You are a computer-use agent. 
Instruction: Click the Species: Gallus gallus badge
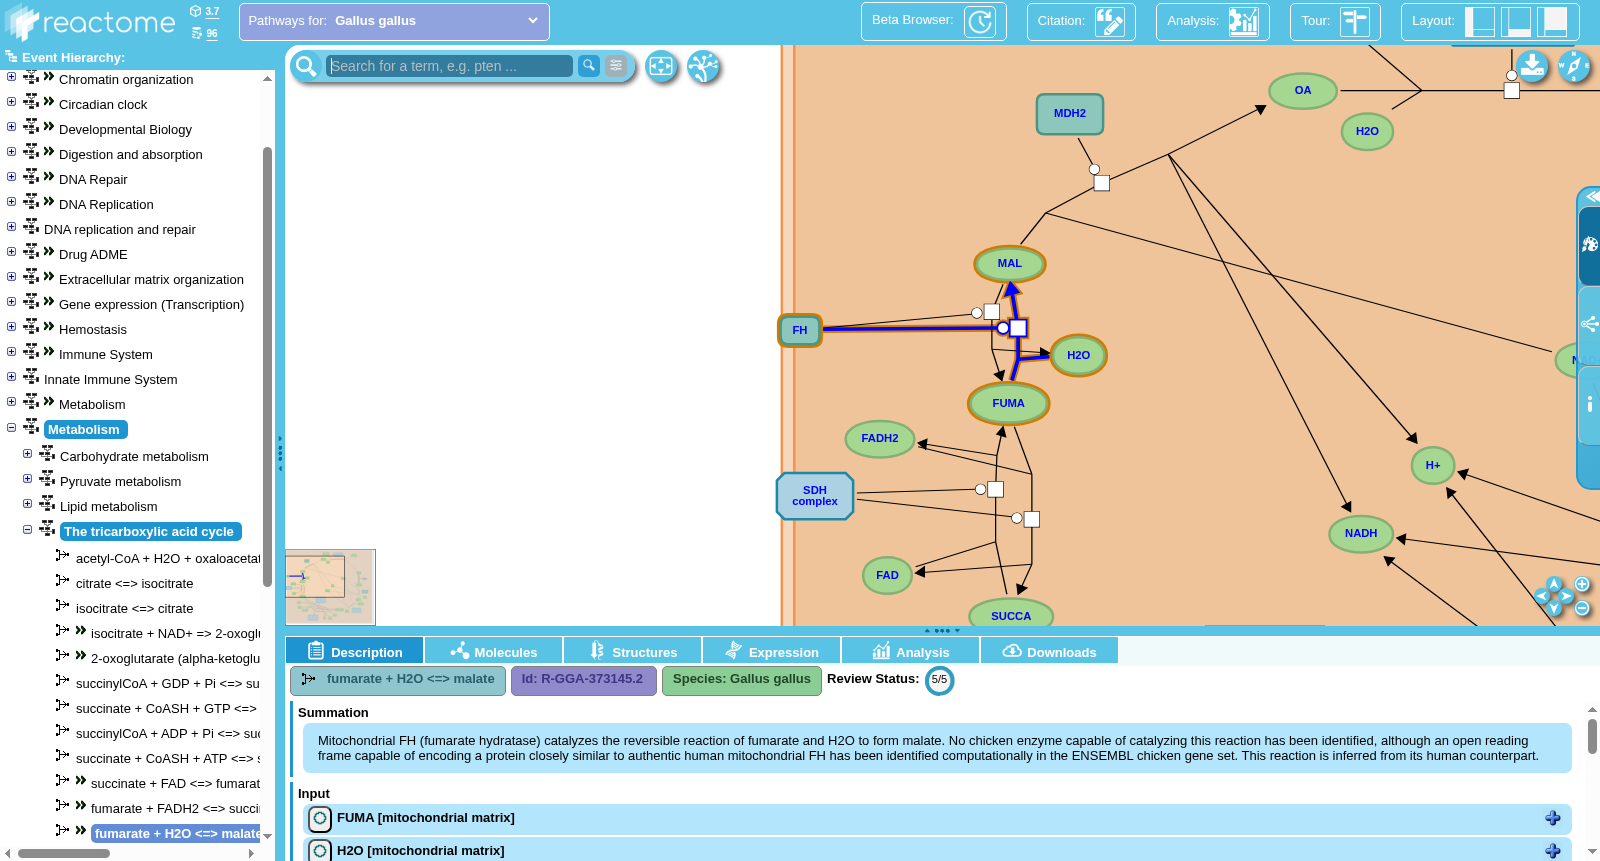point(742,680)
